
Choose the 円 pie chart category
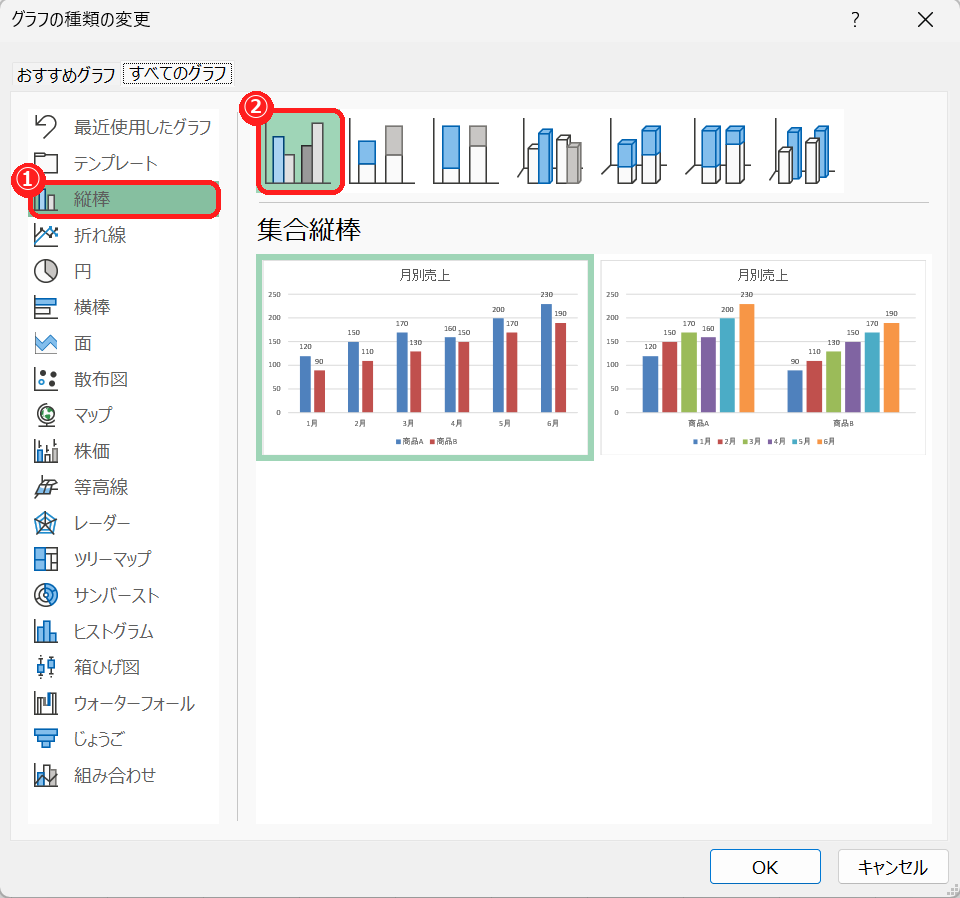(123, 271)
